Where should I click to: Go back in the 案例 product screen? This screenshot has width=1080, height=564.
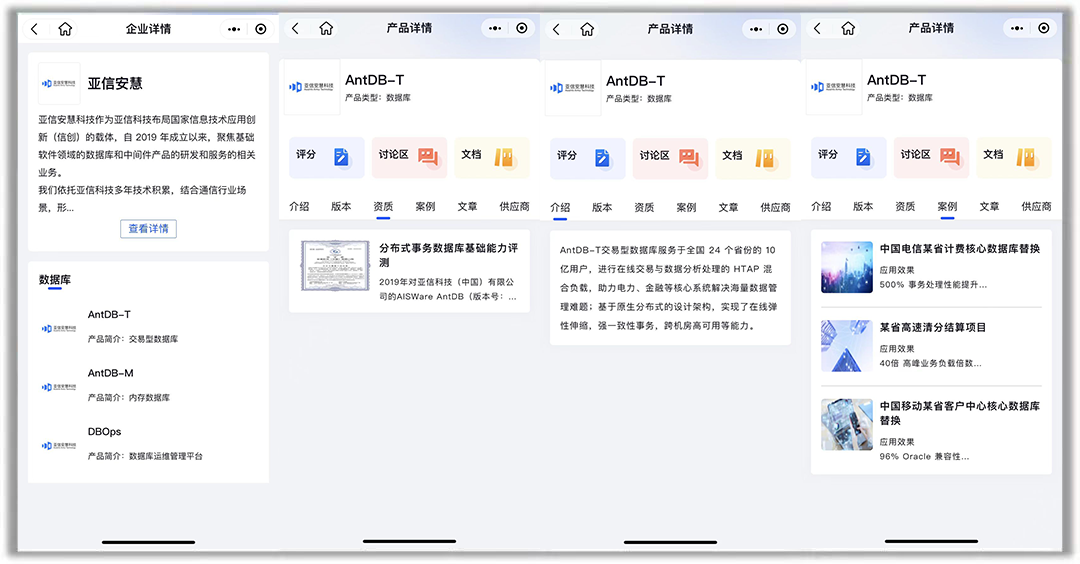(818, 28)
